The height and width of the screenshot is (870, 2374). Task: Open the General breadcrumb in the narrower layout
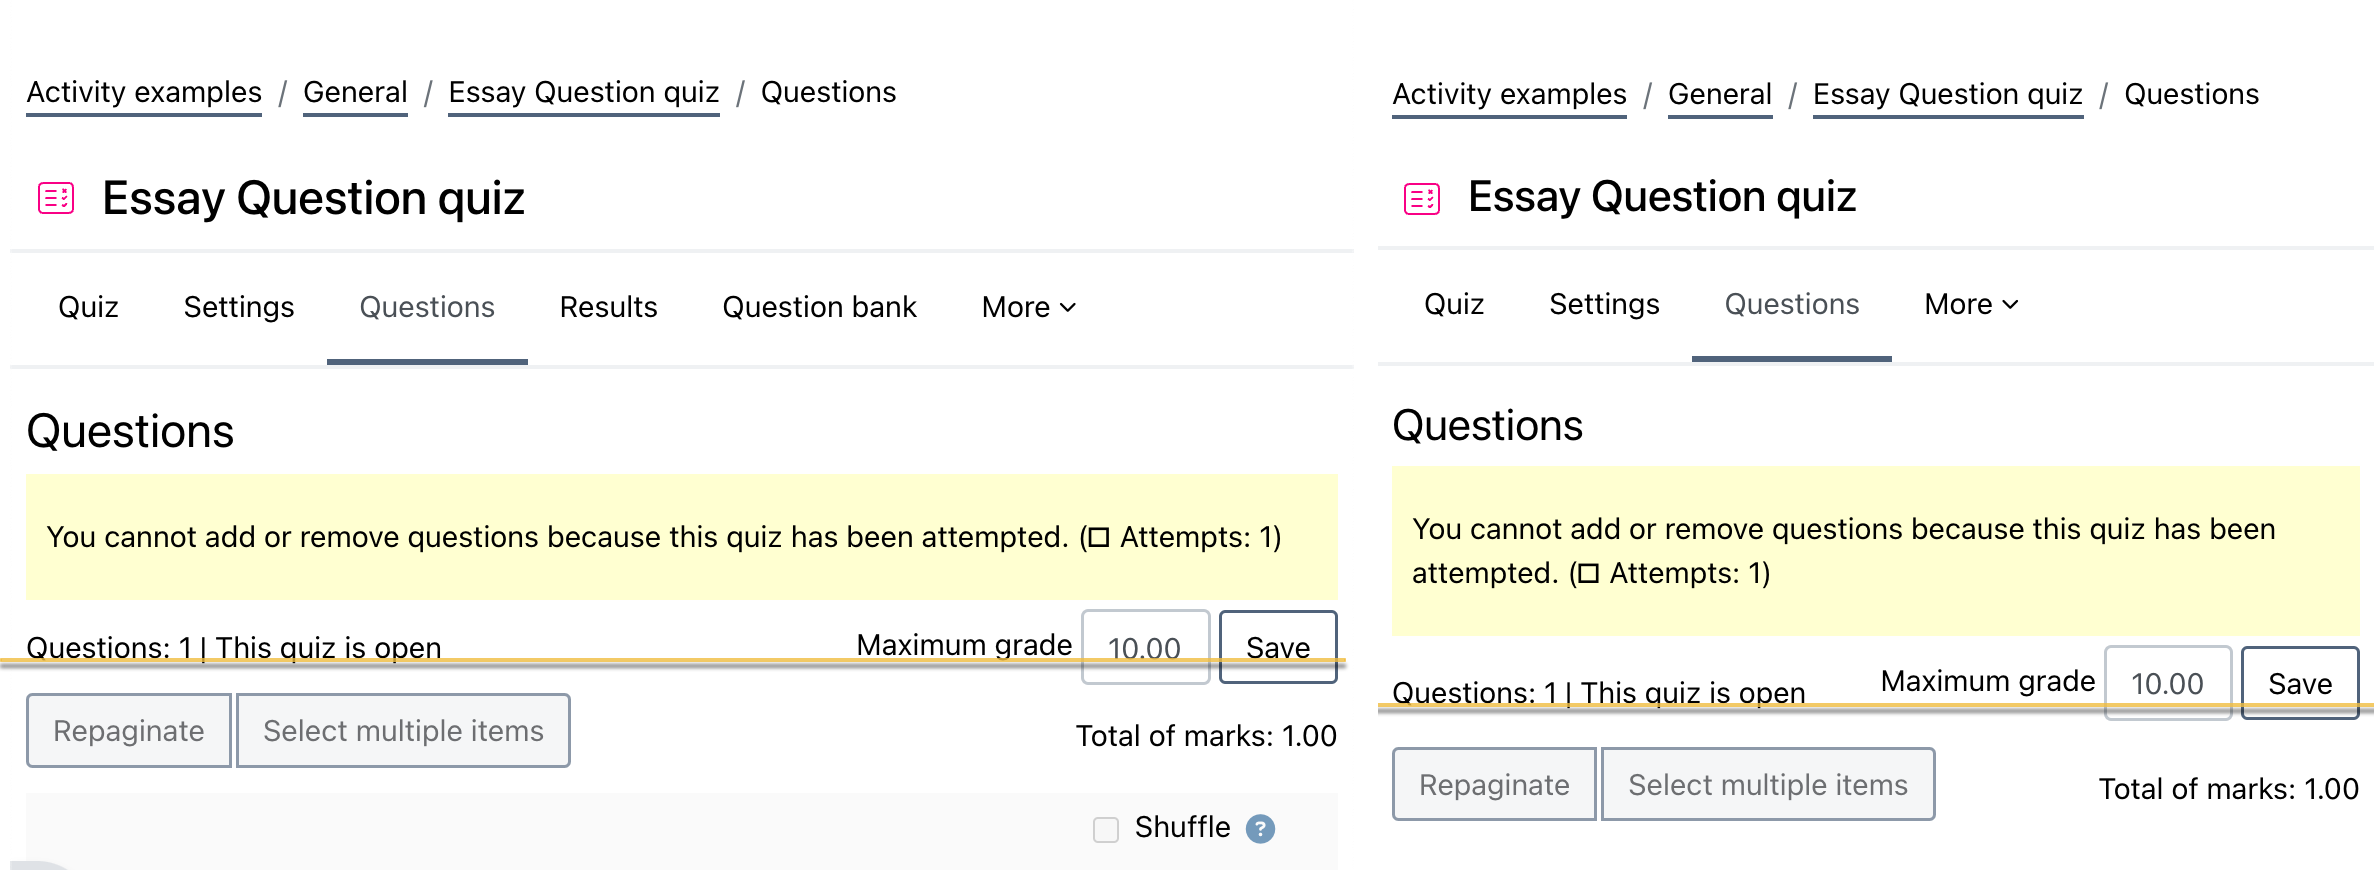[x=1720, y=95]
